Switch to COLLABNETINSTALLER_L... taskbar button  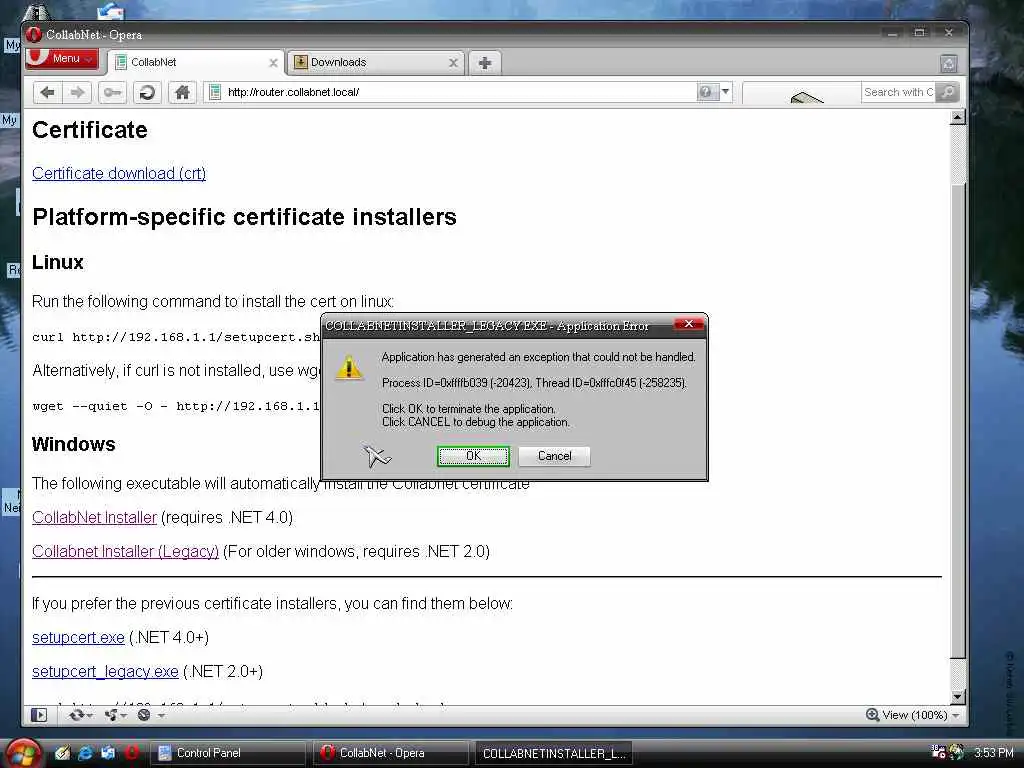click(x=554, y=754)
